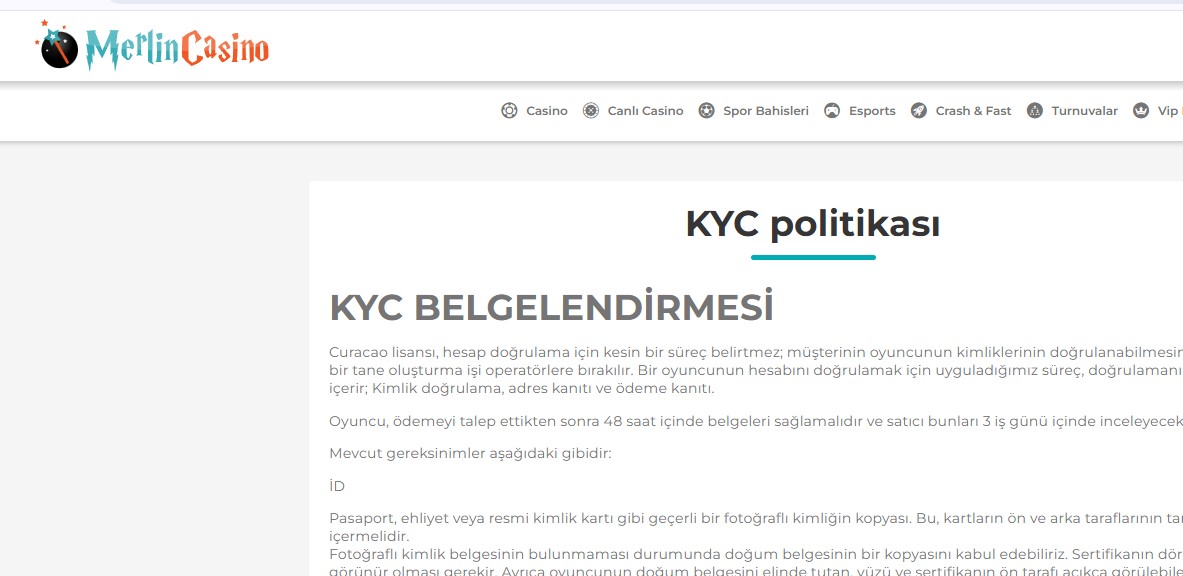Click the Canlı Casino icon
The width and height of the screenshot is (1183, 576).
click(591, 111)
